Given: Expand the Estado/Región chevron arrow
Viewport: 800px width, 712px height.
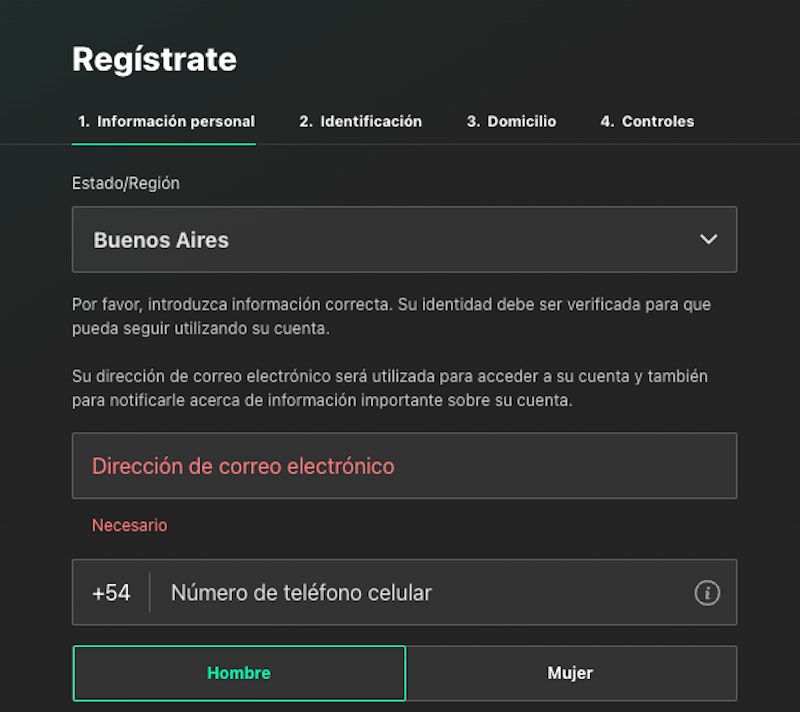Looking at the screenshot, I should pyautogui.click(x=709, y=240).
